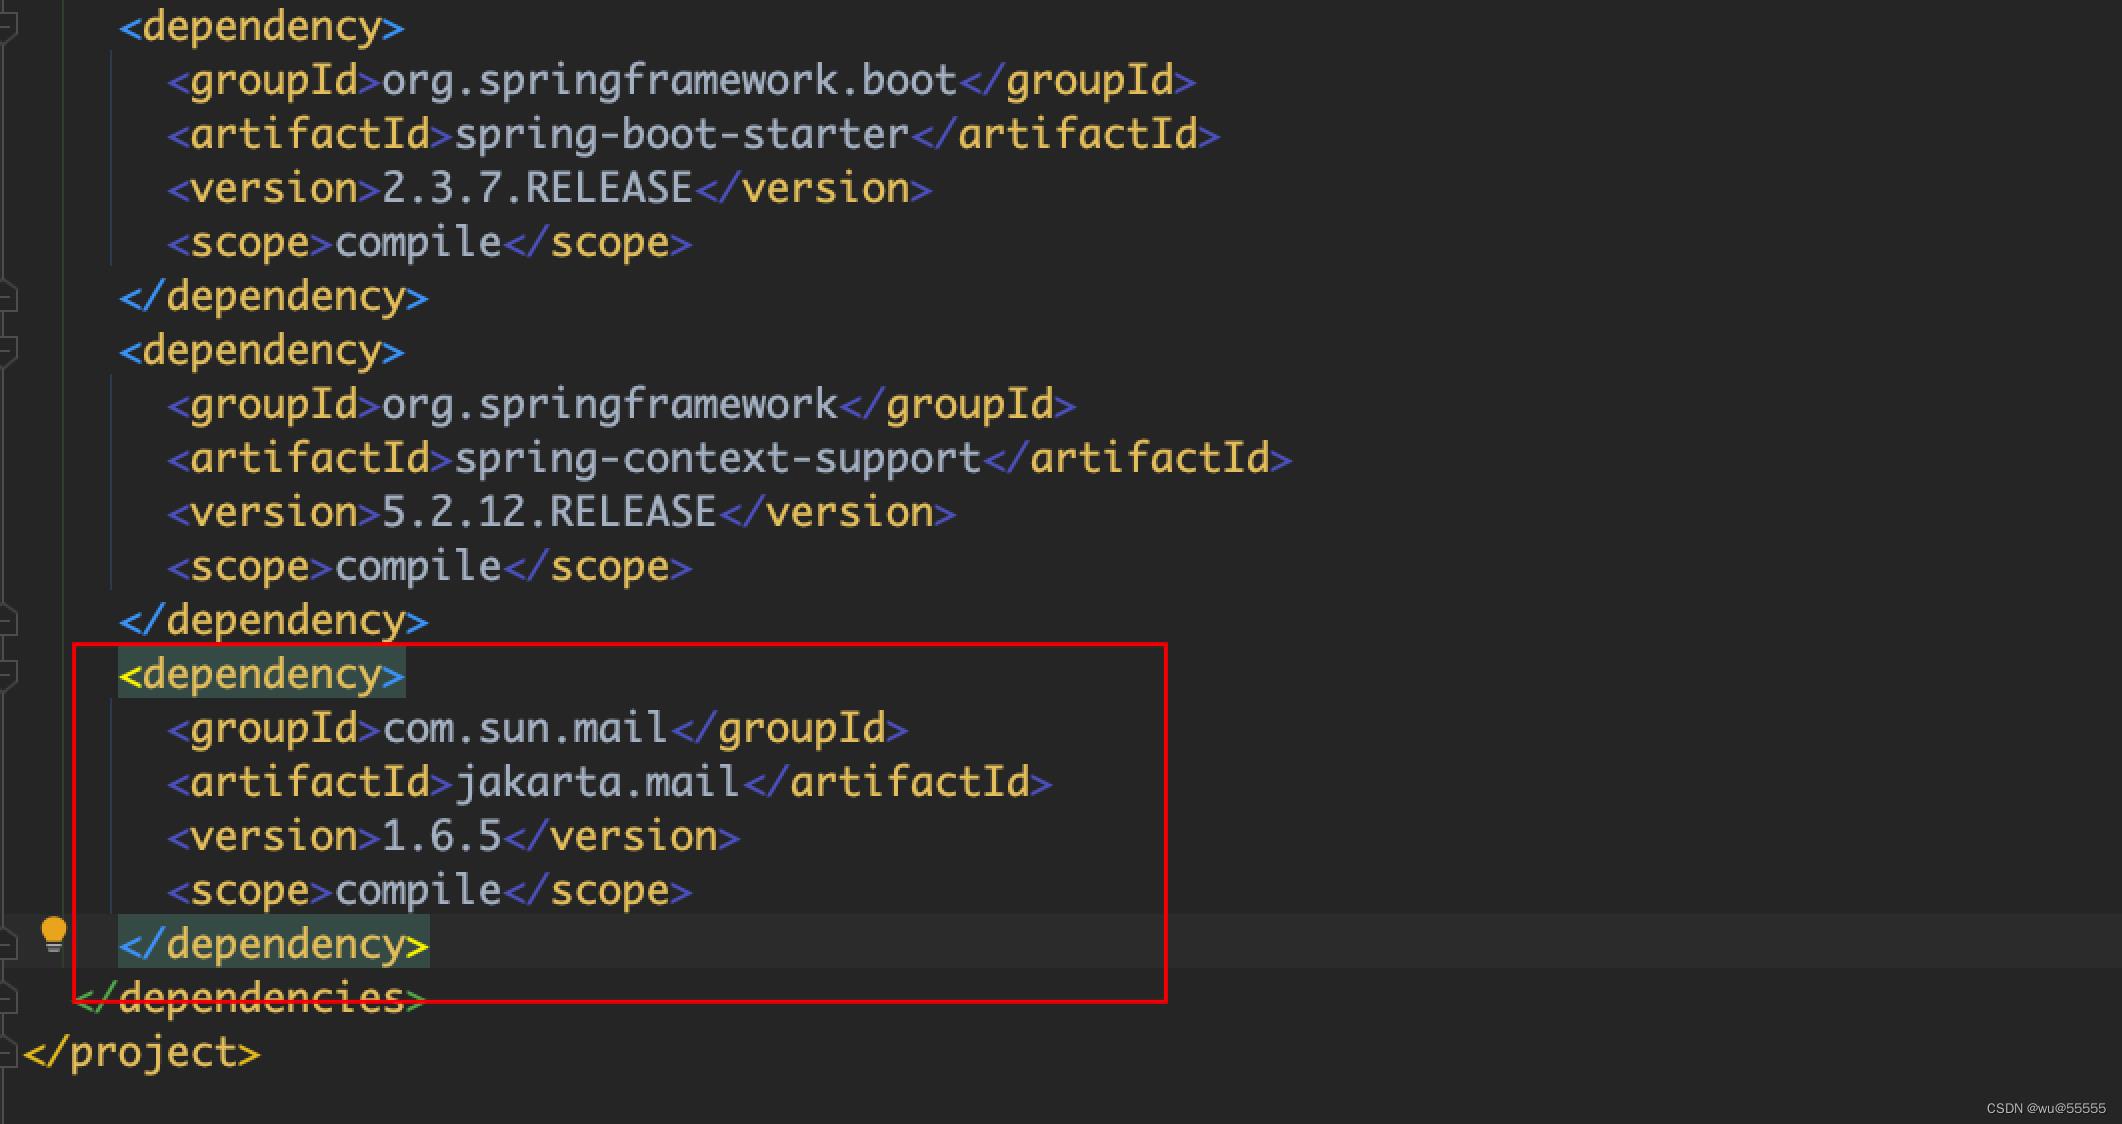Click compile scope under version 2.3.7.RELEASE

[x=418, y=243]
